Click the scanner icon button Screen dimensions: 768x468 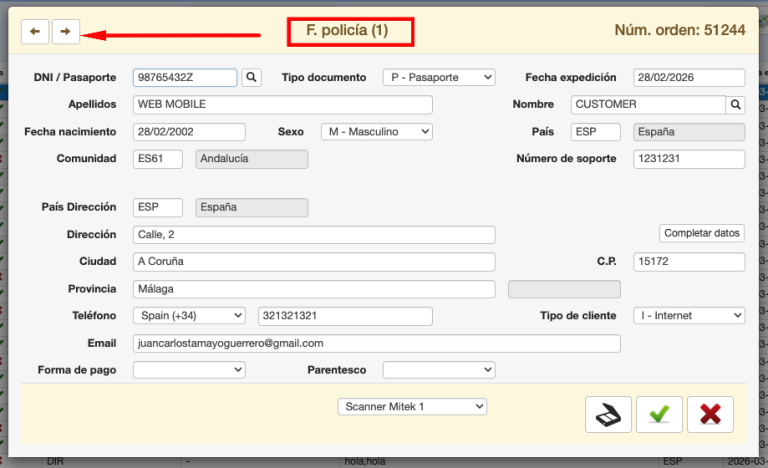click(x=608, y=414)
